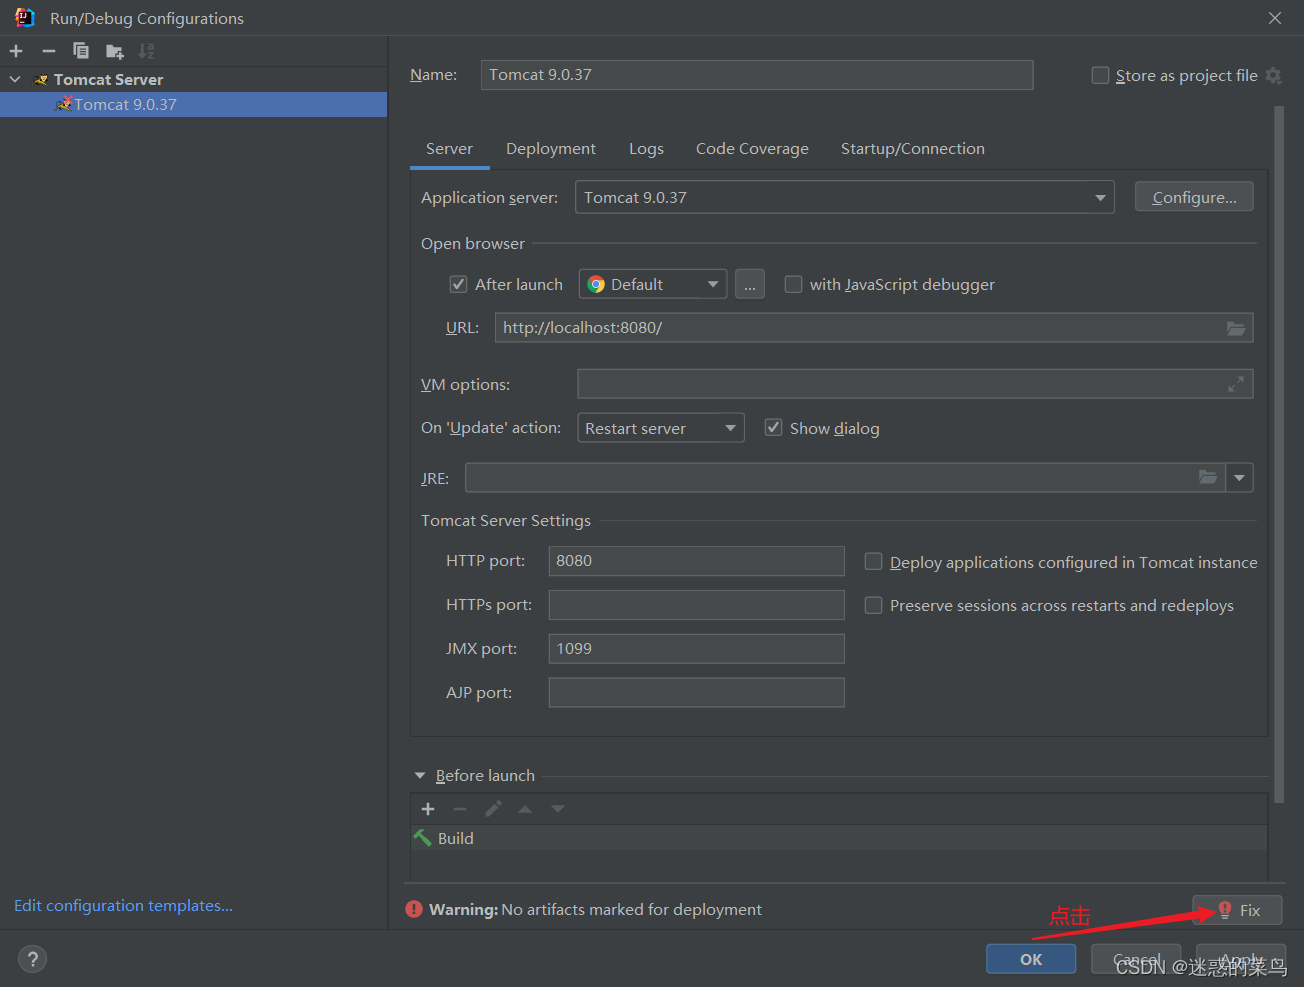Screen dimensions: 1304x987
Task: Click JMX port field 1099
Action: [697, 649]
